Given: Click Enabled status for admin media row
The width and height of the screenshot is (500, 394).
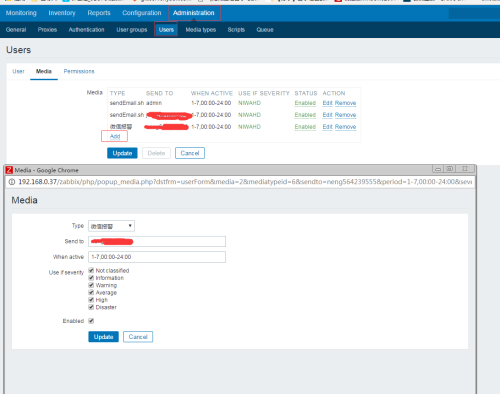Looking at the screenshot, I should point(305,103).
